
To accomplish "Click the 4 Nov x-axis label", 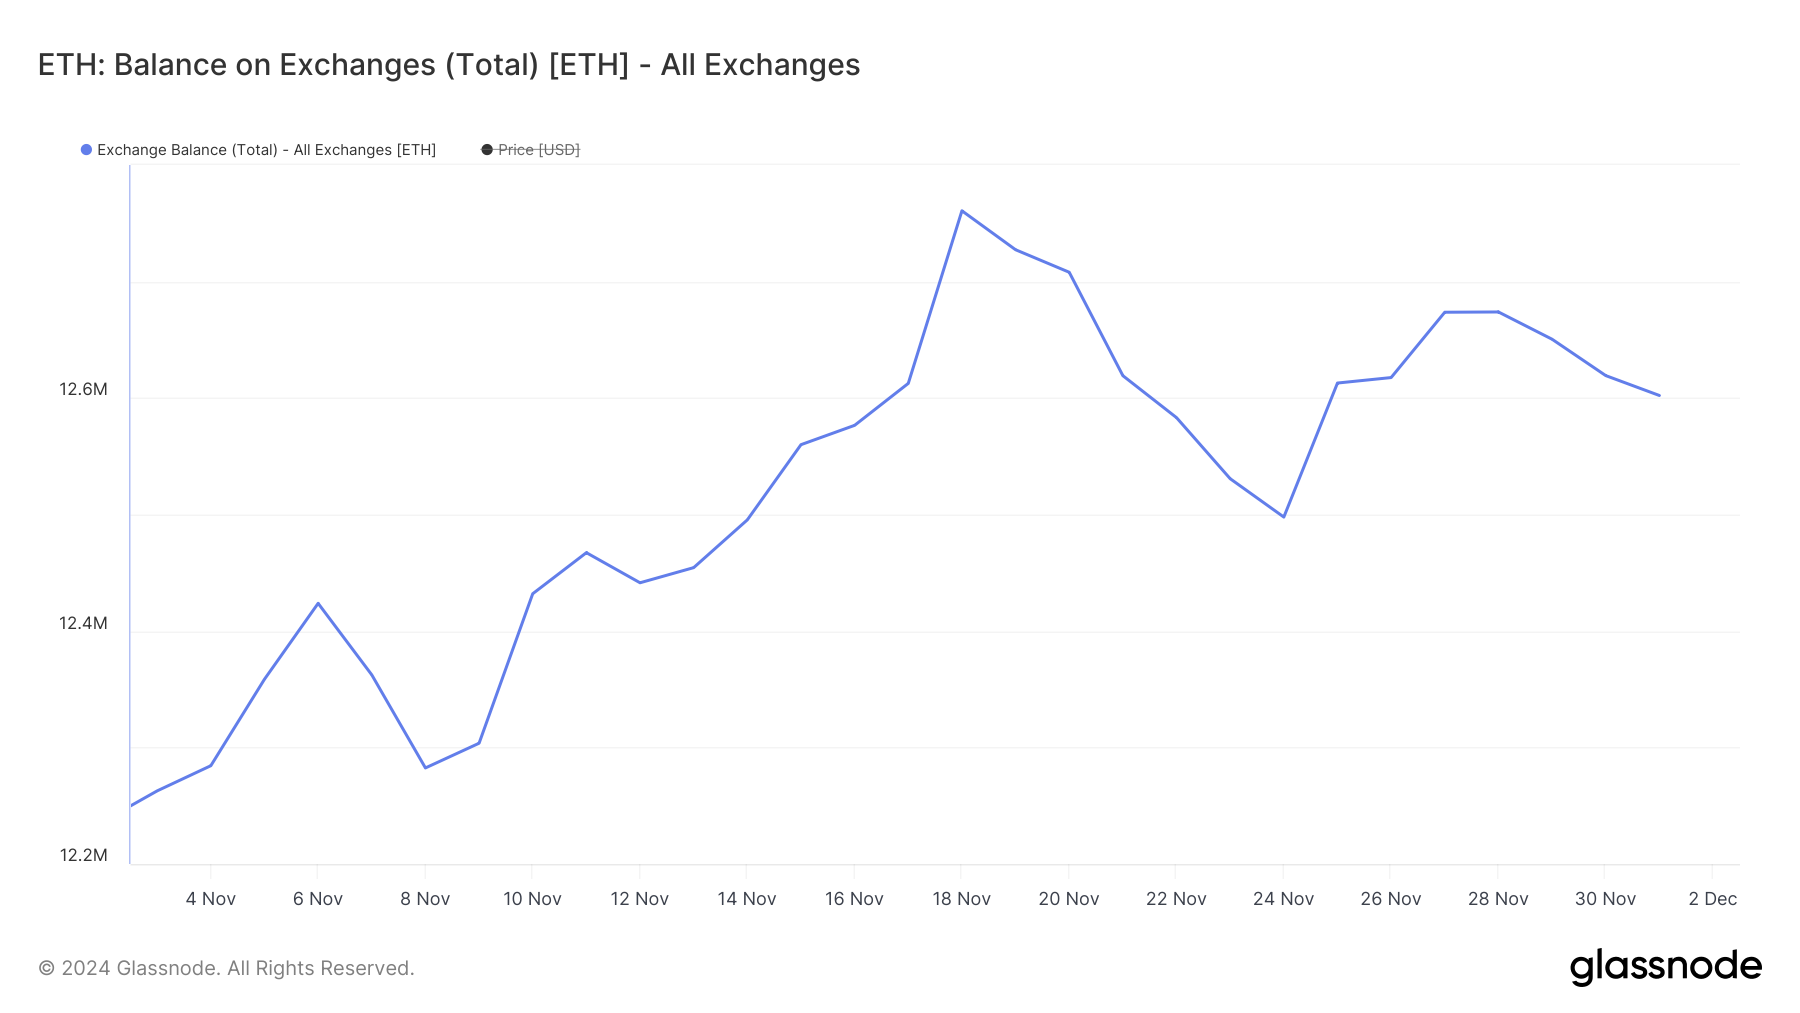I will pyautogui.click(x=211, y=899).
